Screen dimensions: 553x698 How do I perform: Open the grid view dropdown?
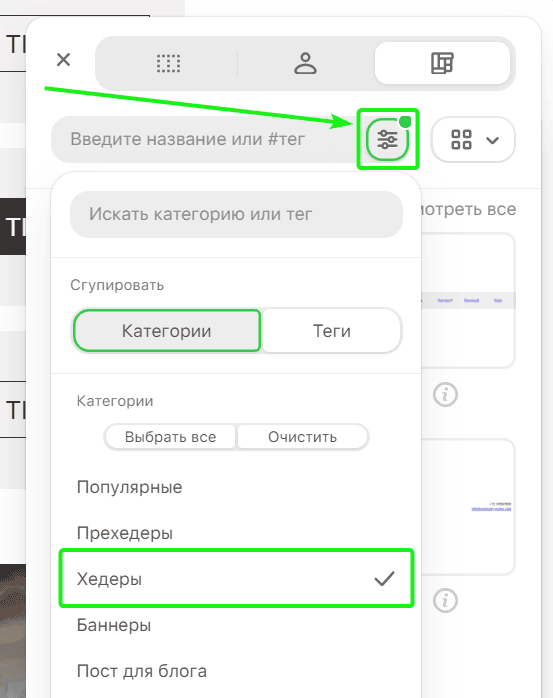473,139
